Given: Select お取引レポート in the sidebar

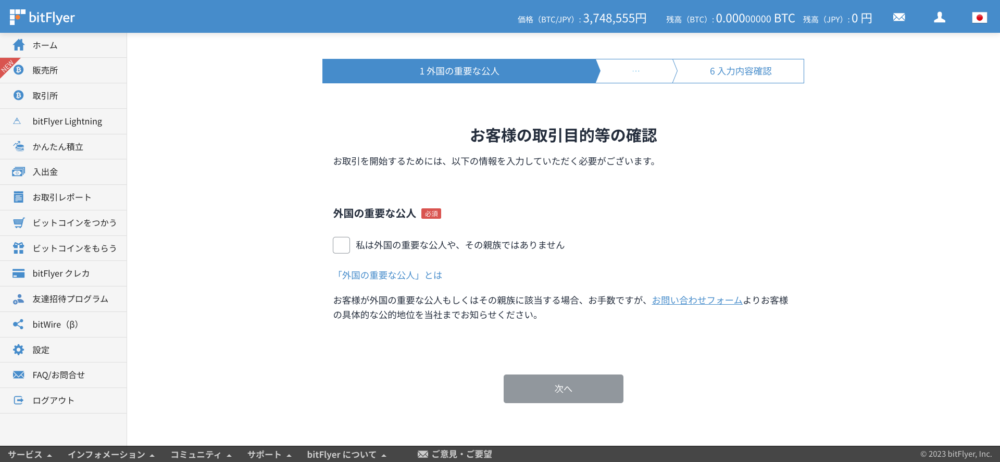Looking at the screenshot, I should (x=61, y=197).
